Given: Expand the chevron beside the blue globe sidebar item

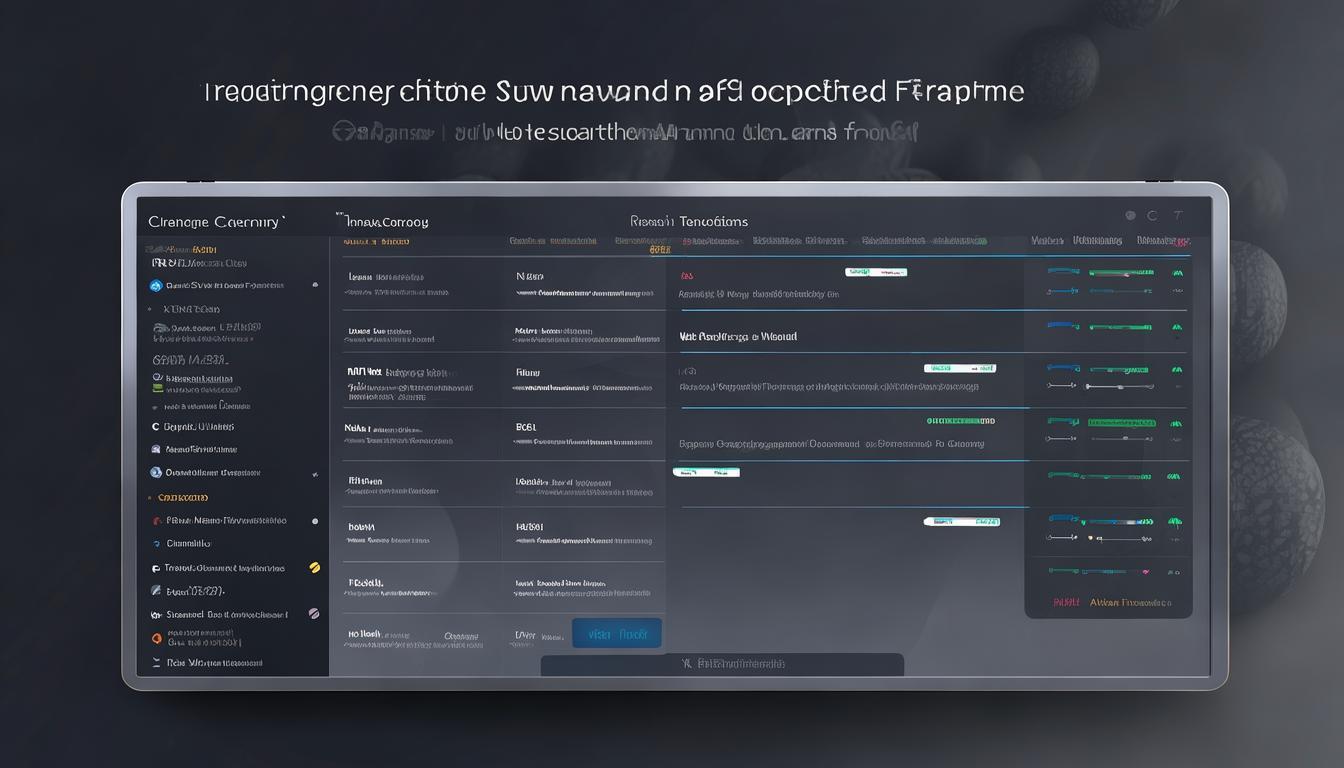Looking at the screenshot, I should [x=315, y=473].
